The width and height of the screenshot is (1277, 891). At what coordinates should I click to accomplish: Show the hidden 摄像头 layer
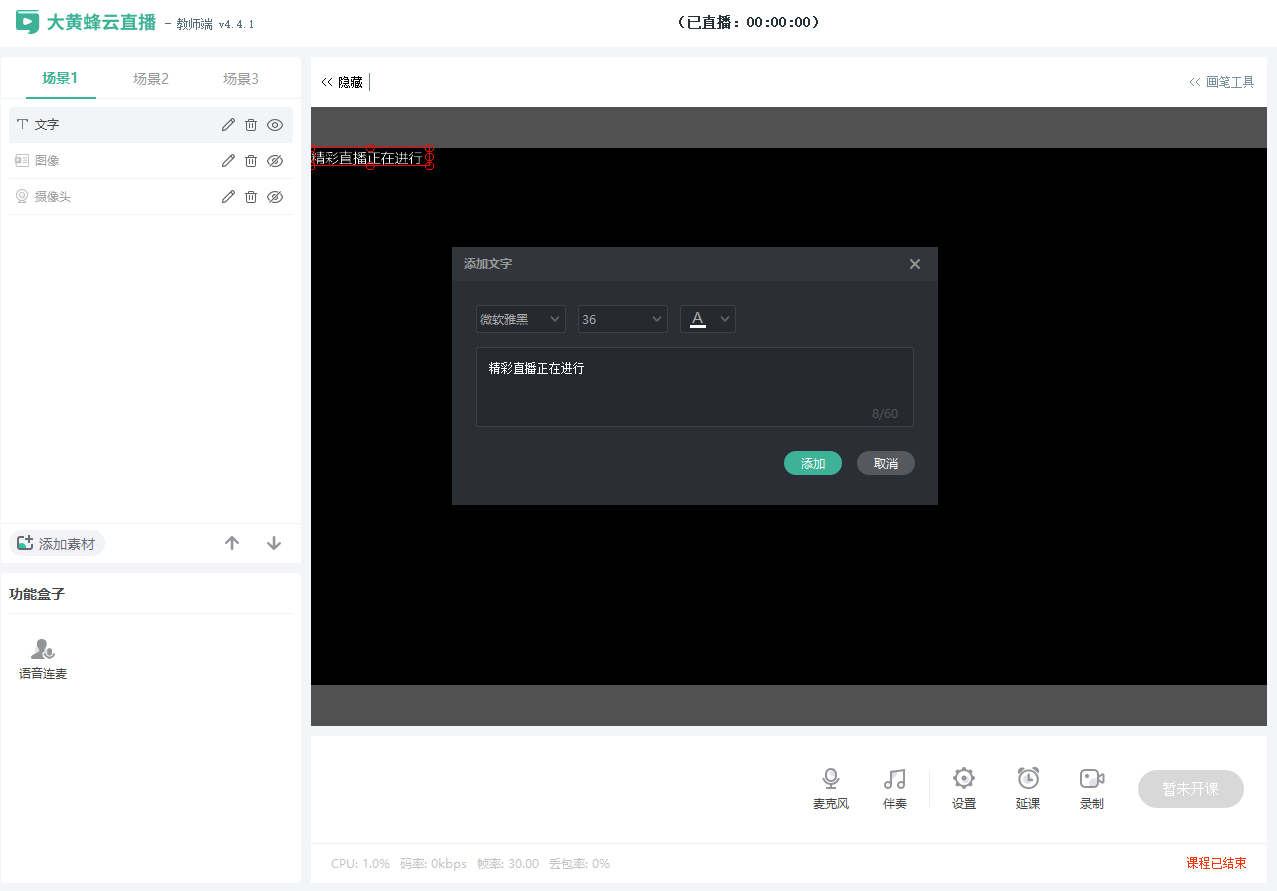coord(275,197)
